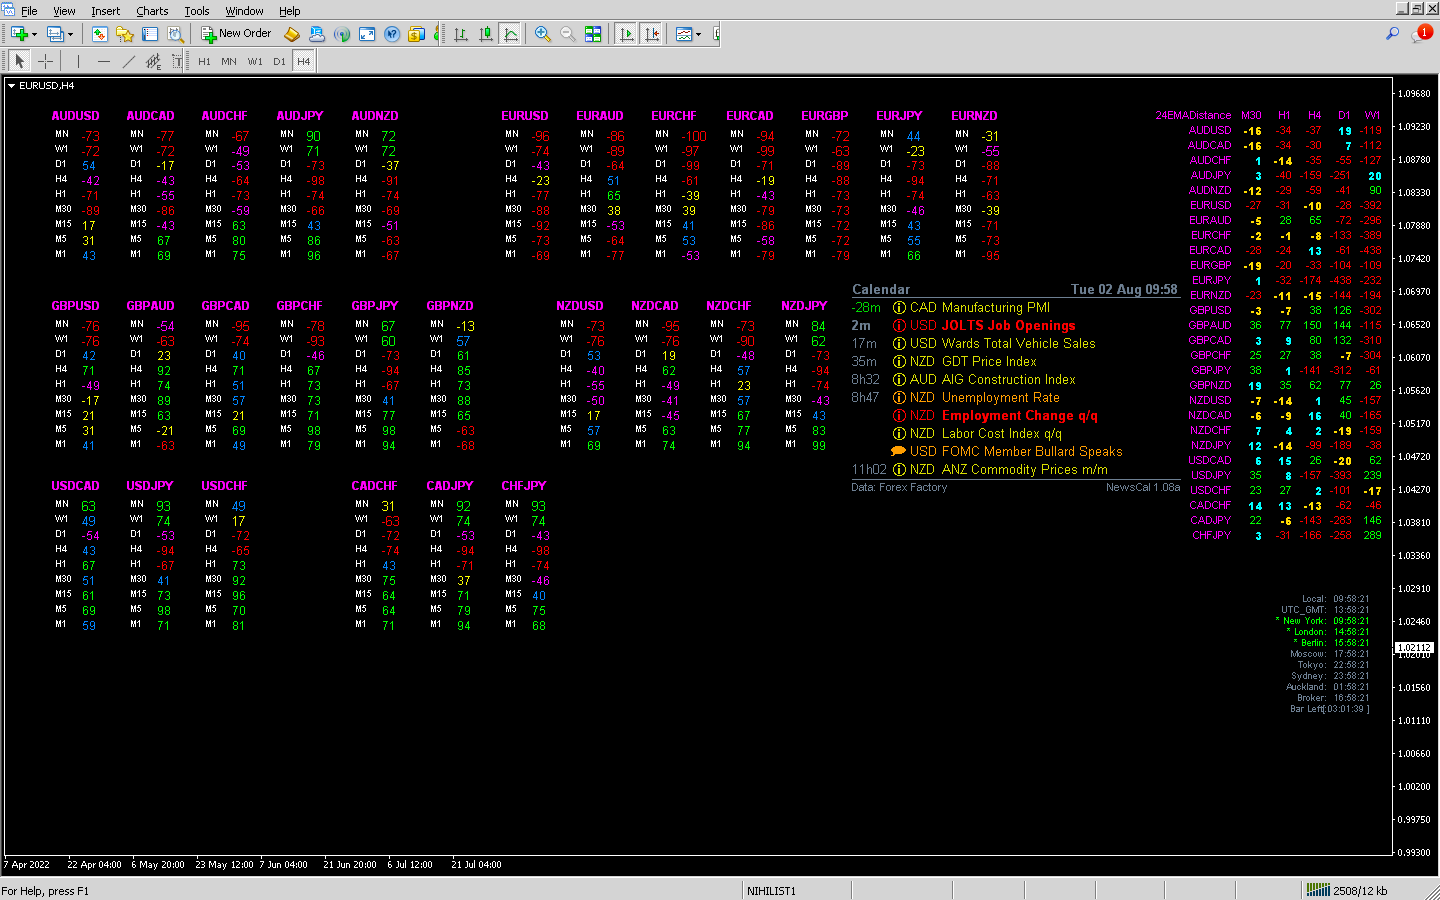Expand the Profiles dropdown arrow

(70, 34)
